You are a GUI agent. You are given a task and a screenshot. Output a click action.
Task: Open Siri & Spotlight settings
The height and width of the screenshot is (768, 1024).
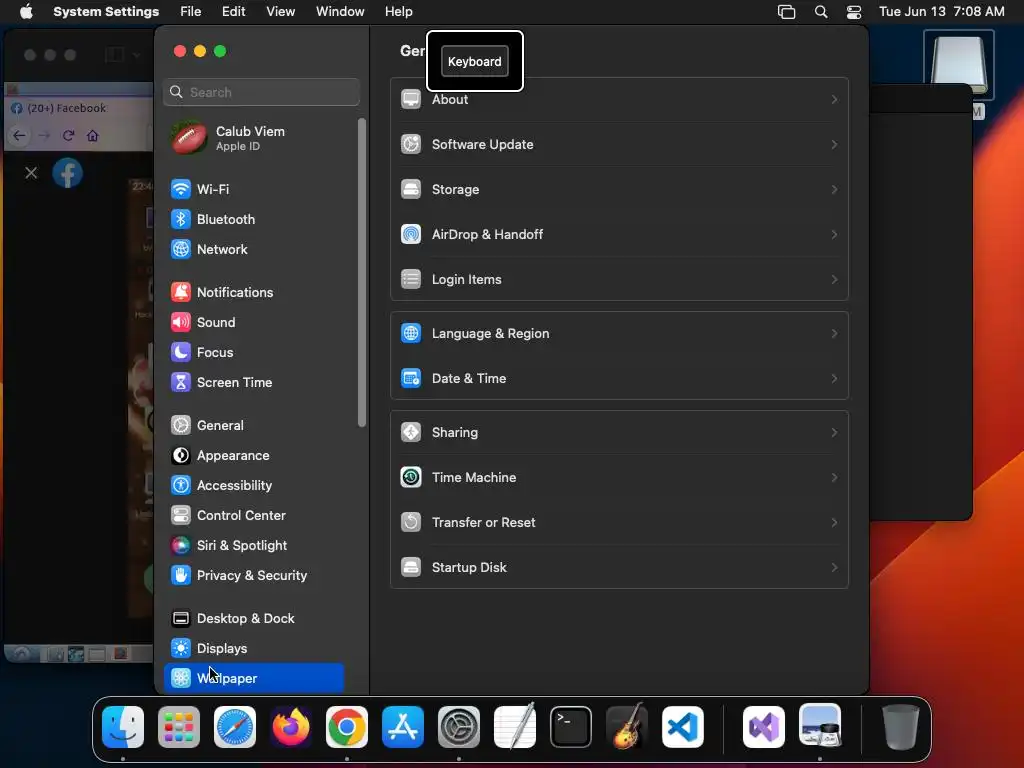coord(253,546)
